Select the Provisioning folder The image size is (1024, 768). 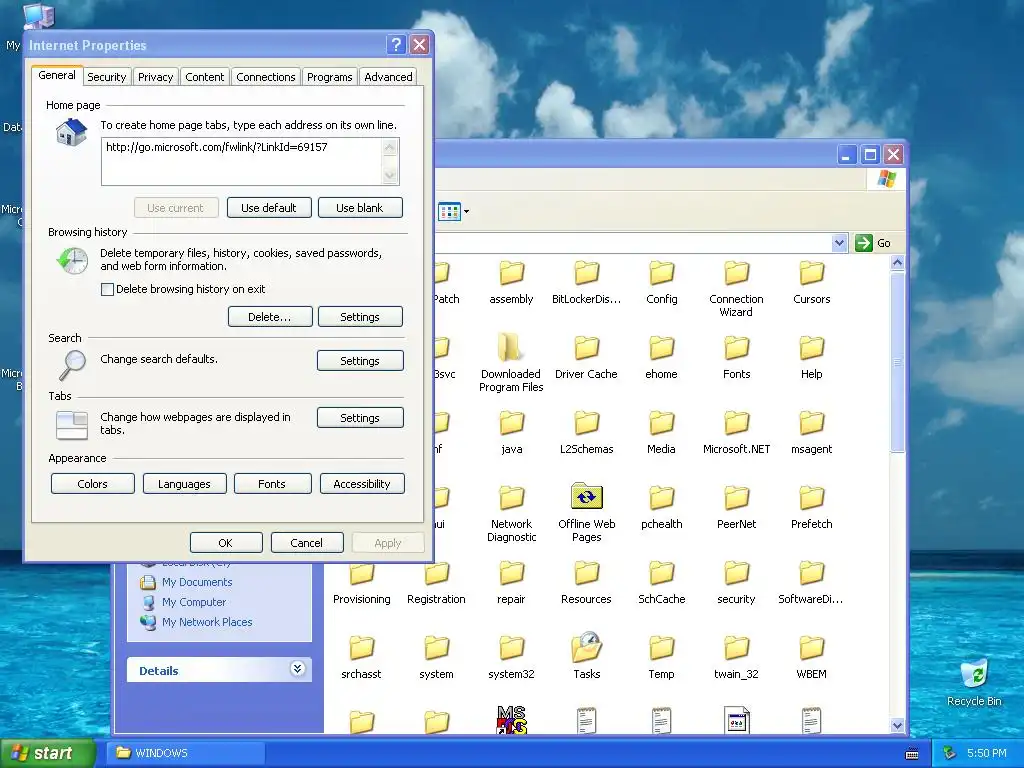pos(362,583)
